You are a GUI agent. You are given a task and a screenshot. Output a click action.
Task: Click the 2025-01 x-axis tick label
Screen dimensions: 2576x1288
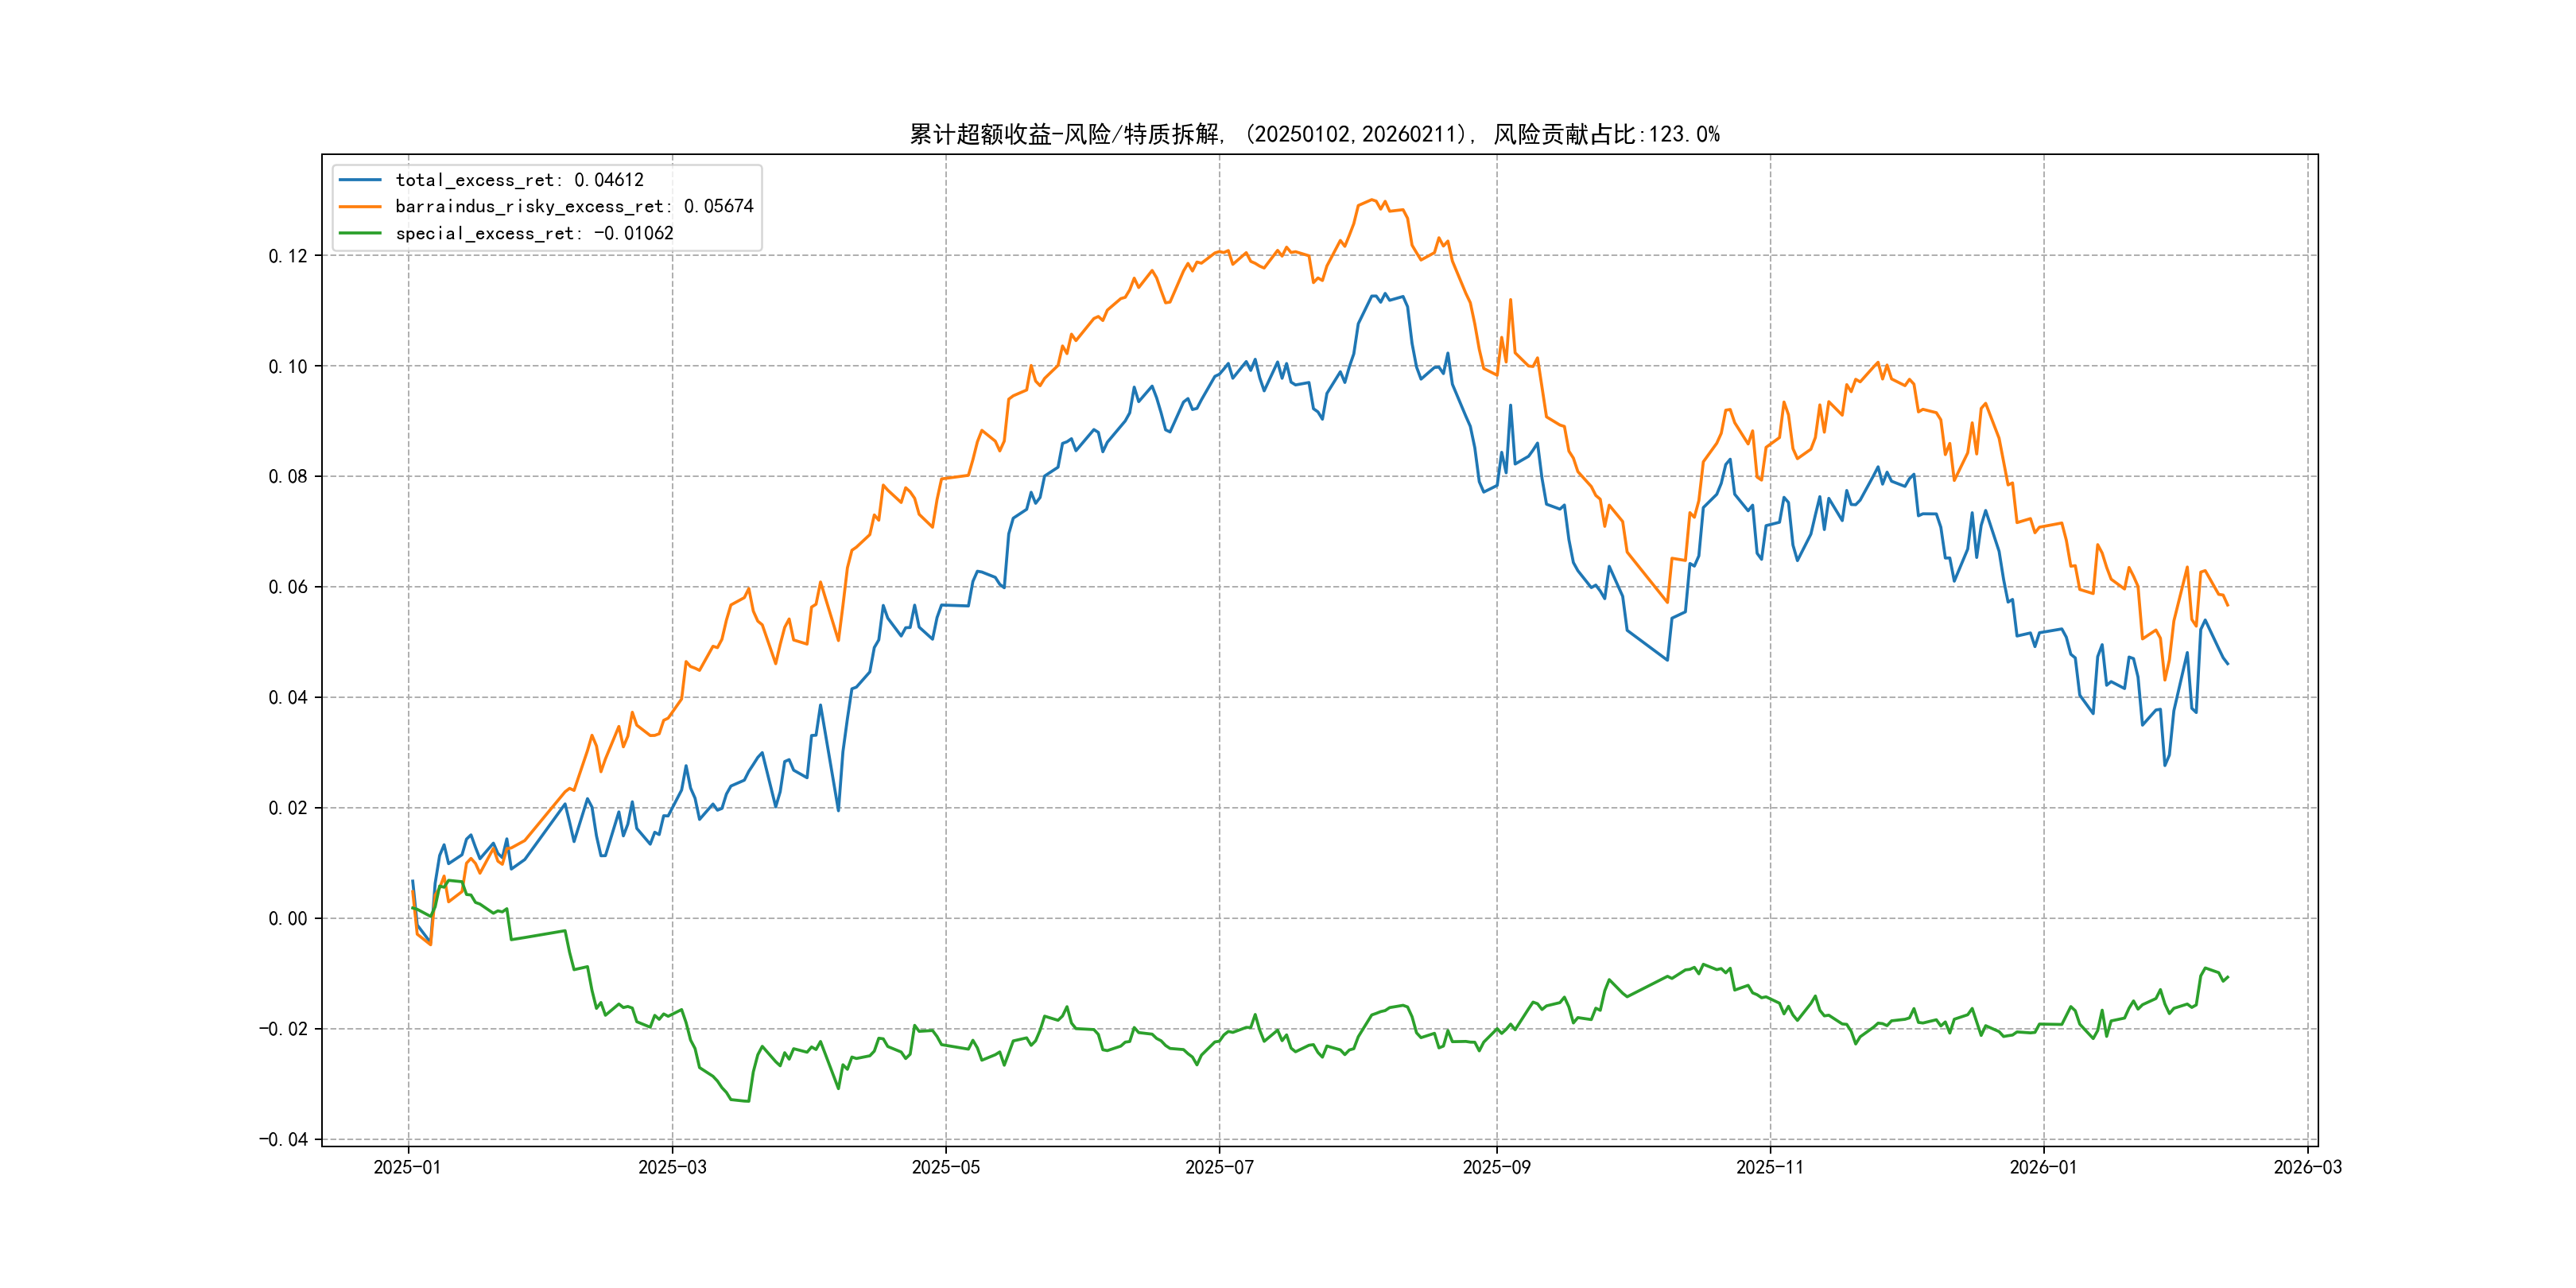[407, 1167]
